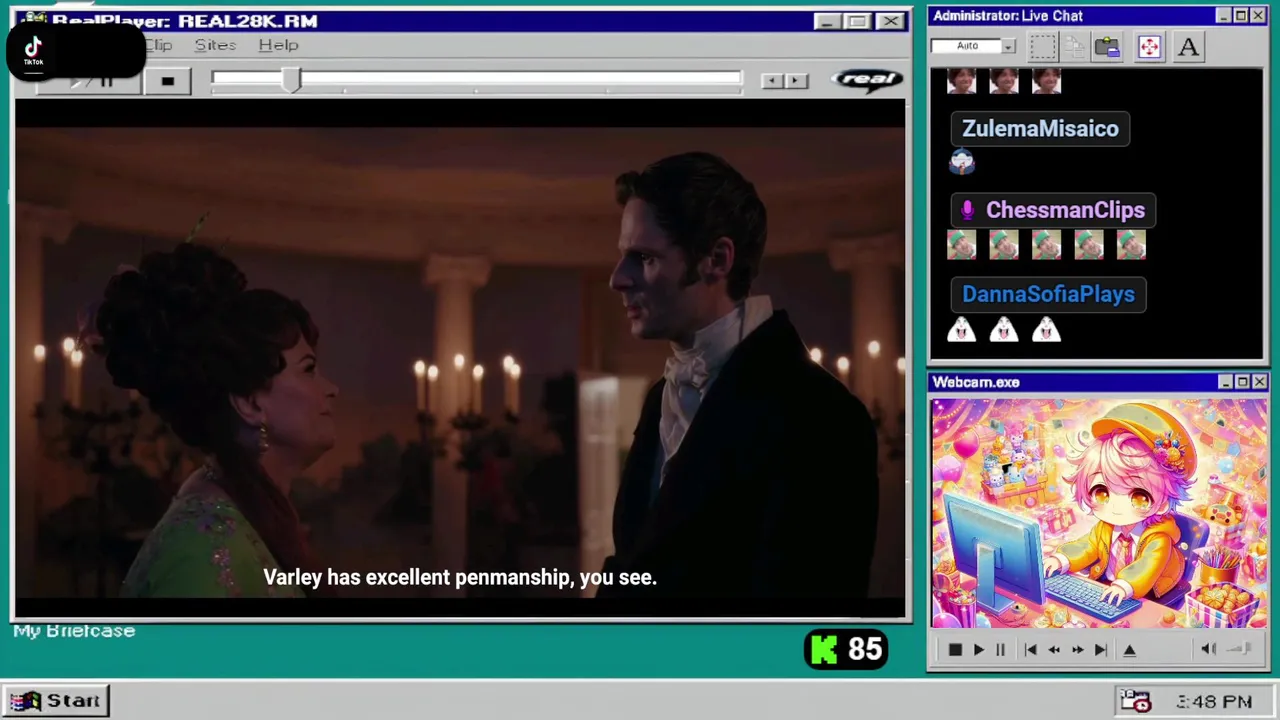Click the DannaSofiaPlays username in chat
This screenshot has width=1280, height=720.
(1048, 294)
